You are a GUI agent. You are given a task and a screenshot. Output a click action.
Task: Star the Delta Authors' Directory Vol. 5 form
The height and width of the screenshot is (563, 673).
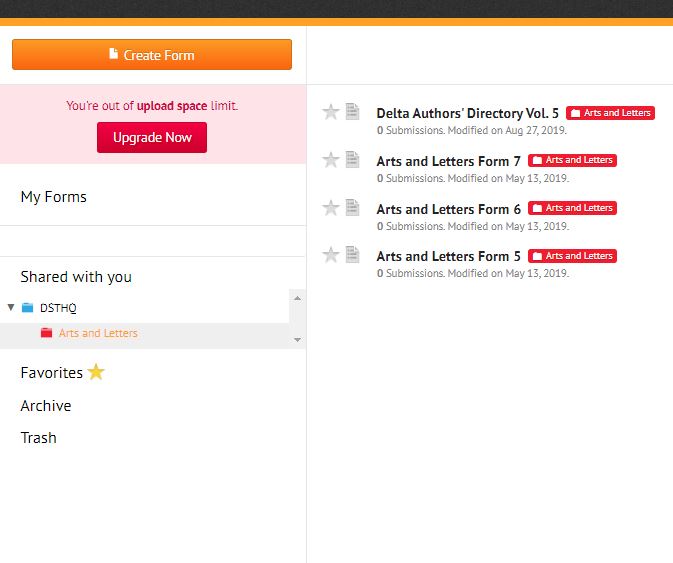[331, 112]
